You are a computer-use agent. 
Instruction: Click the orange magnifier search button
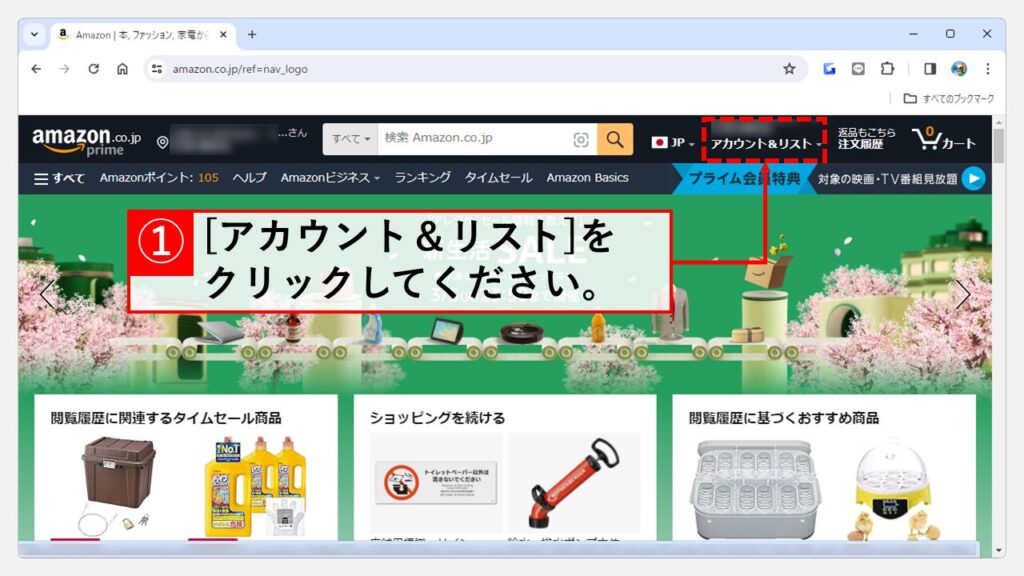pyautogui.click(x=615, y=139)
